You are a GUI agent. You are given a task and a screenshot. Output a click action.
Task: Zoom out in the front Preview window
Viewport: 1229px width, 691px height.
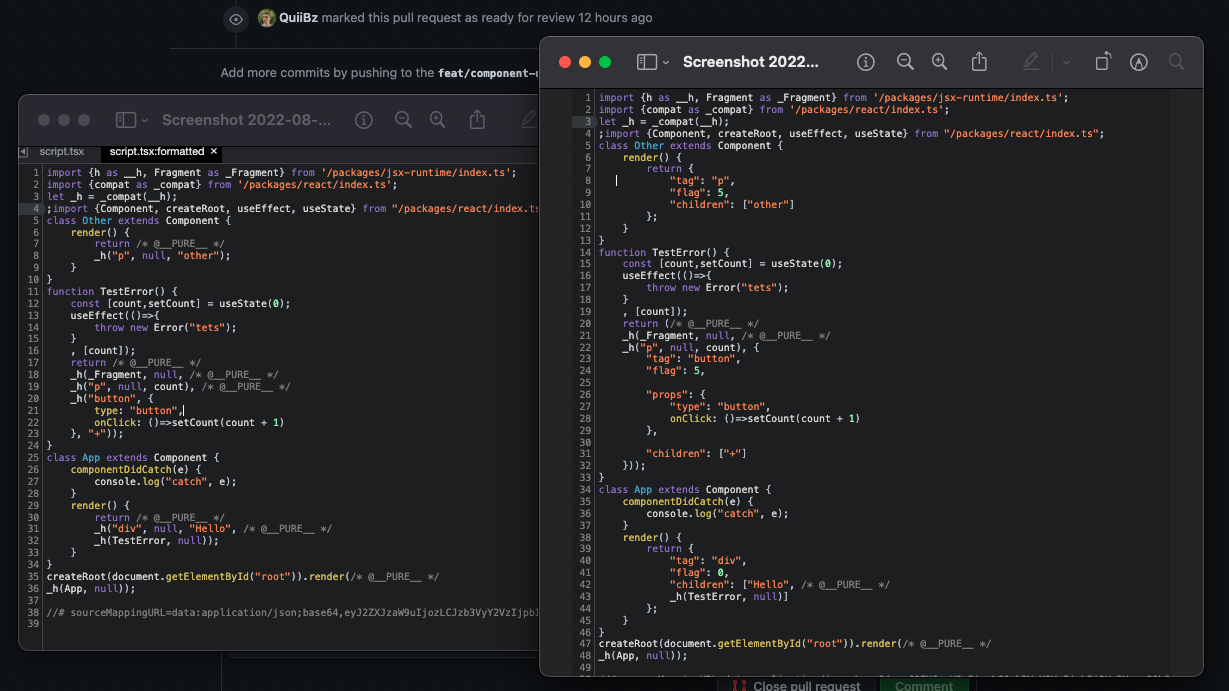pos(905,62)
